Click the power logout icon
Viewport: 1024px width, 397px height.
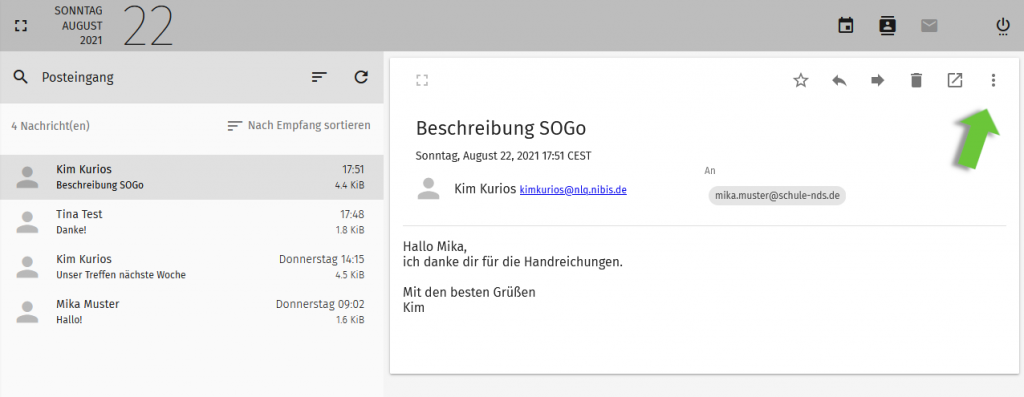1002,27
